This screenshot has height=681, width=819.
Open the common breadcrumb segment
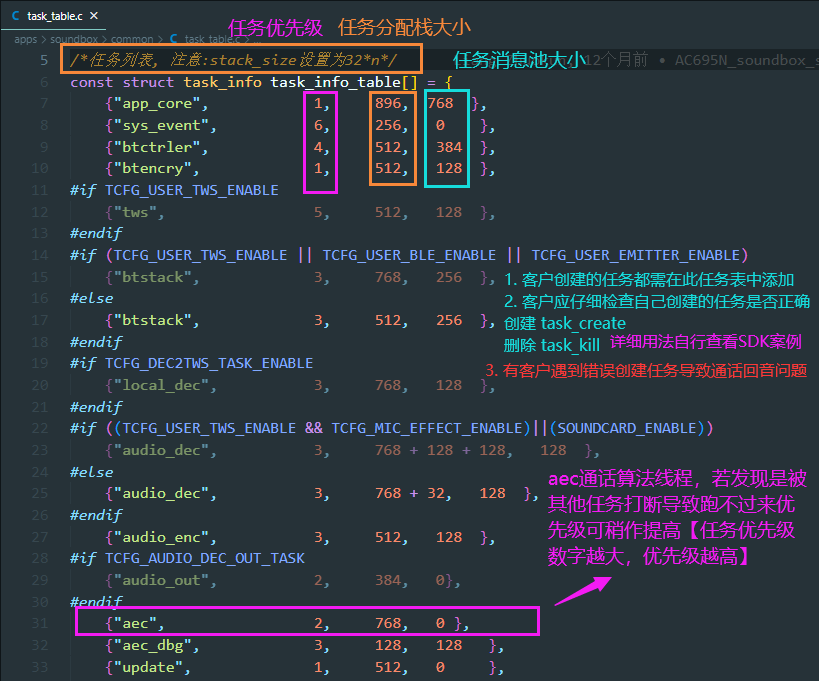coord(132,40)
